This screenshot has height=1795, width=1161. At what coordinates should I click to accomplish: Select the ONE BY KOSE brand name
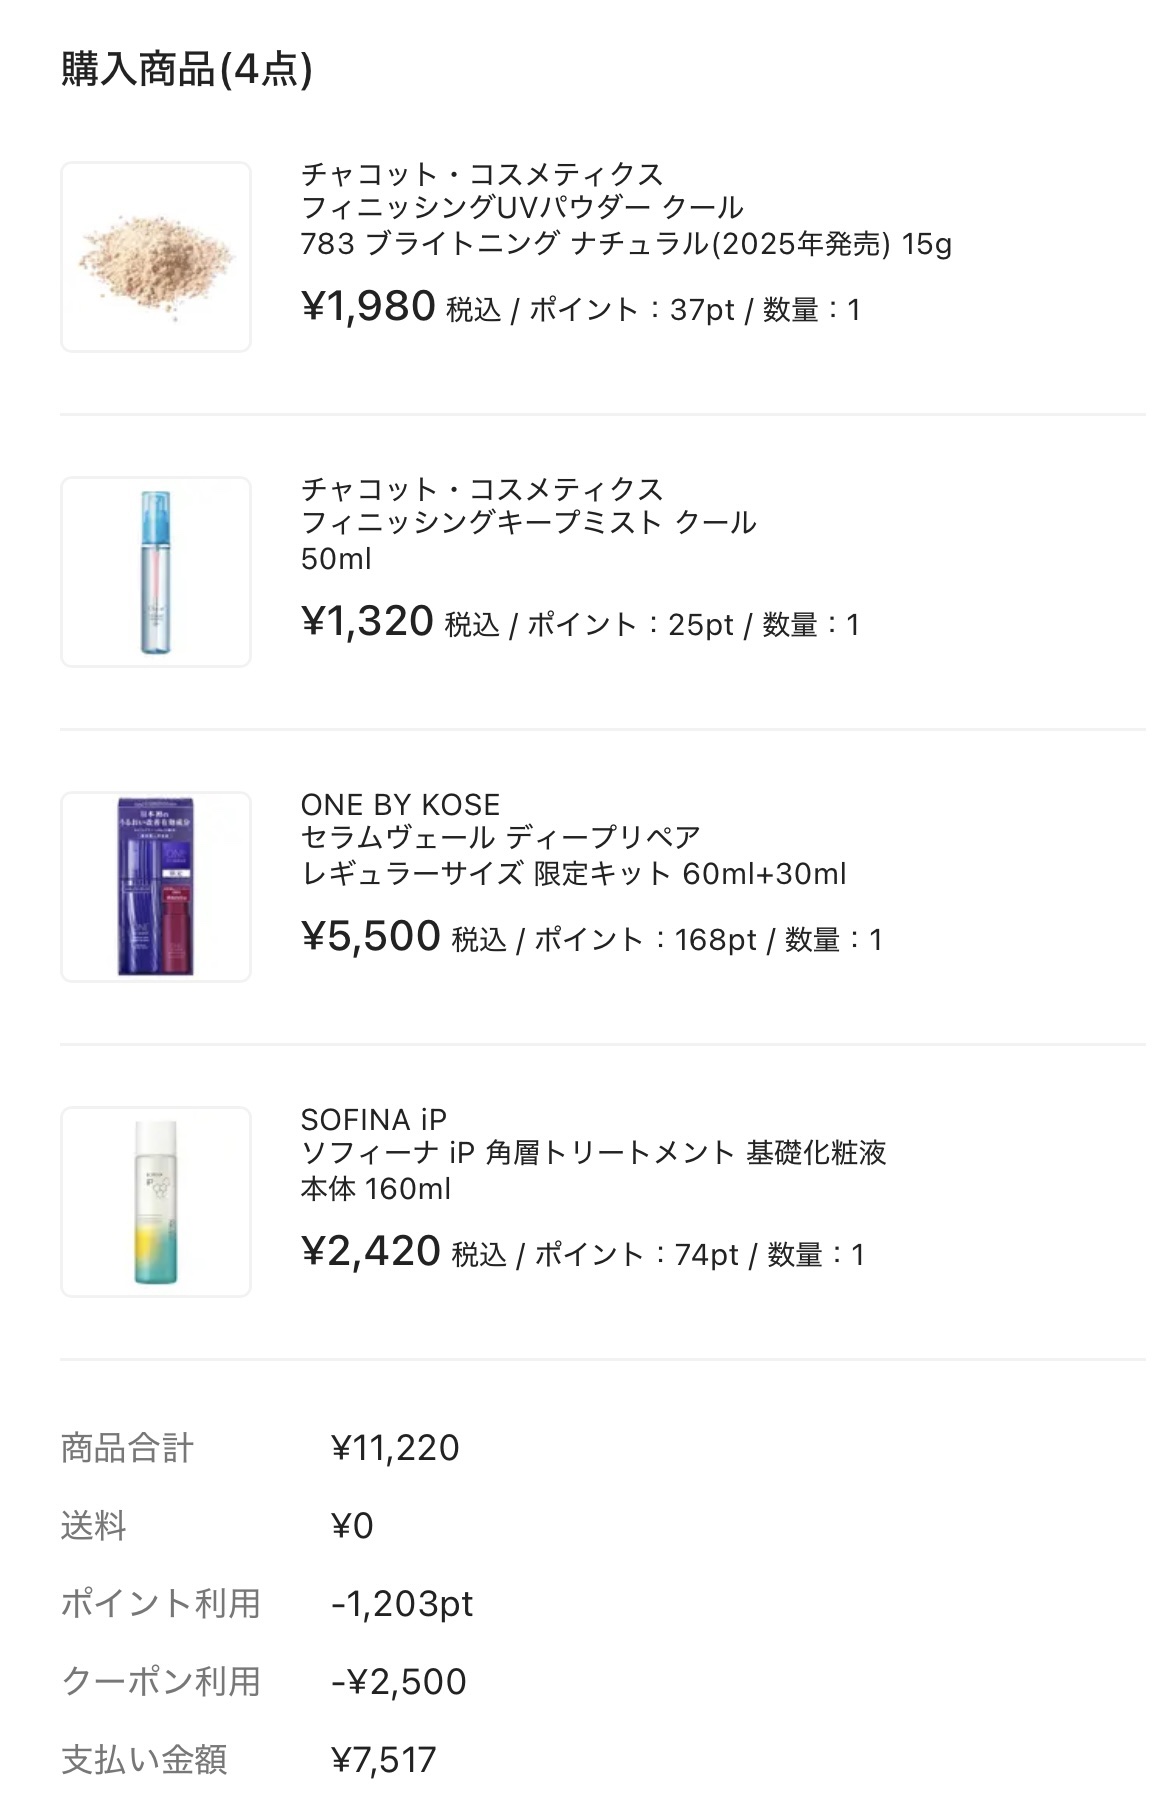pyautogui.click(x=400, y=805)
